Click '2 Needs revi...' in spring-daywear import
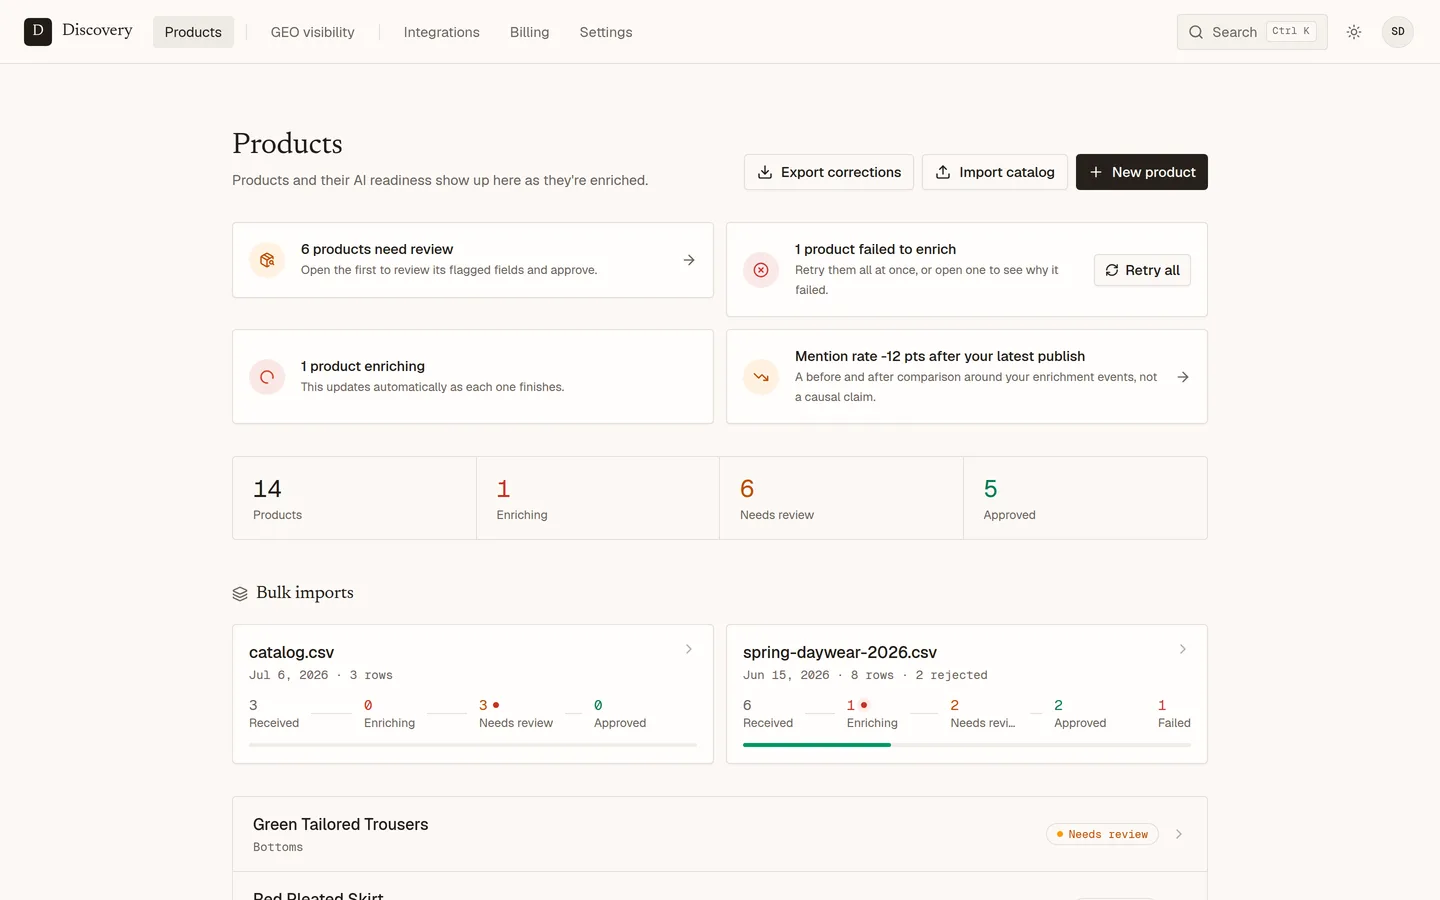 pyautogui.click(x=982, y=714)
